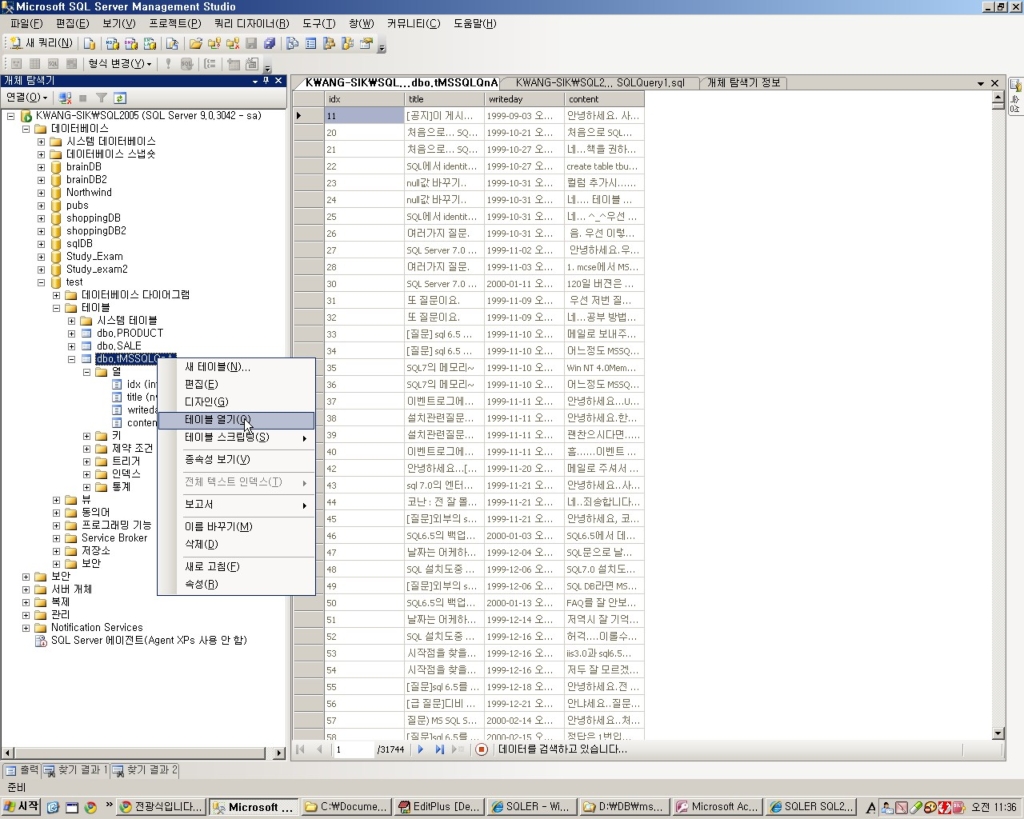This screenshot has width=1024, height=819.
Task: Select the Study_Exam database
Action: 94,257
